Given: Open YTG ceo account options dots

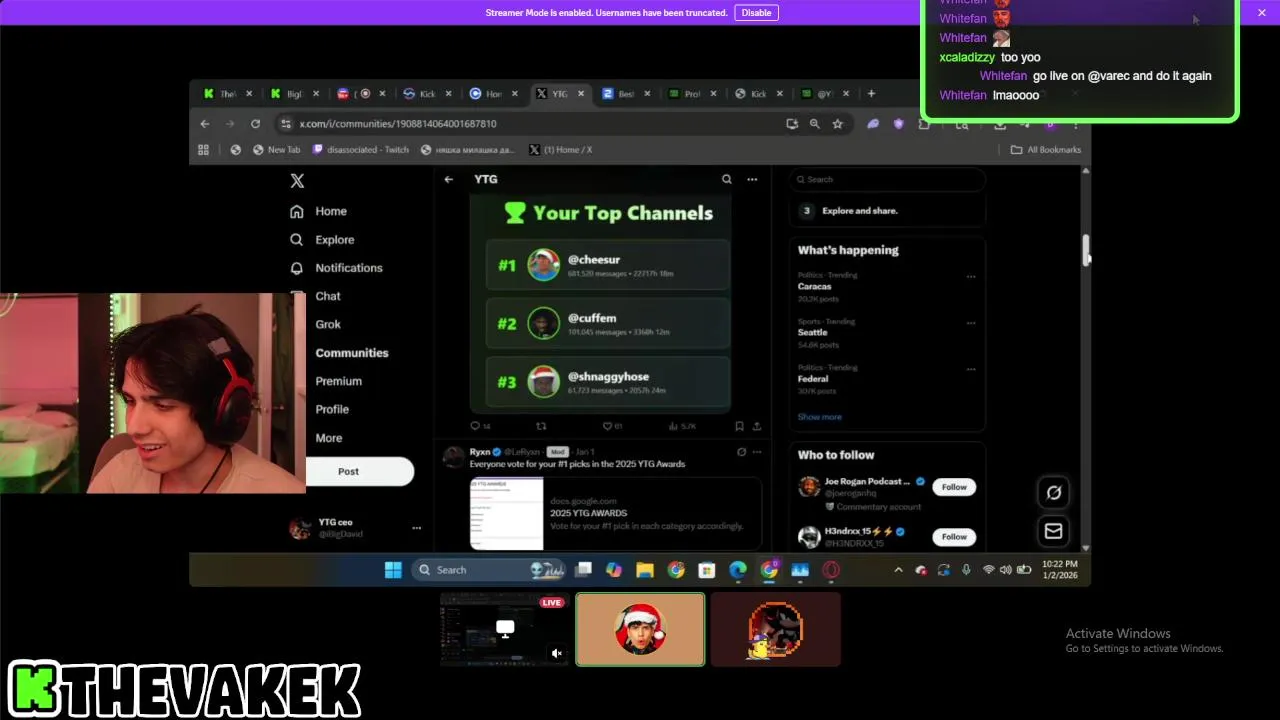Looking at the screenshot, I should click(417, 528).
